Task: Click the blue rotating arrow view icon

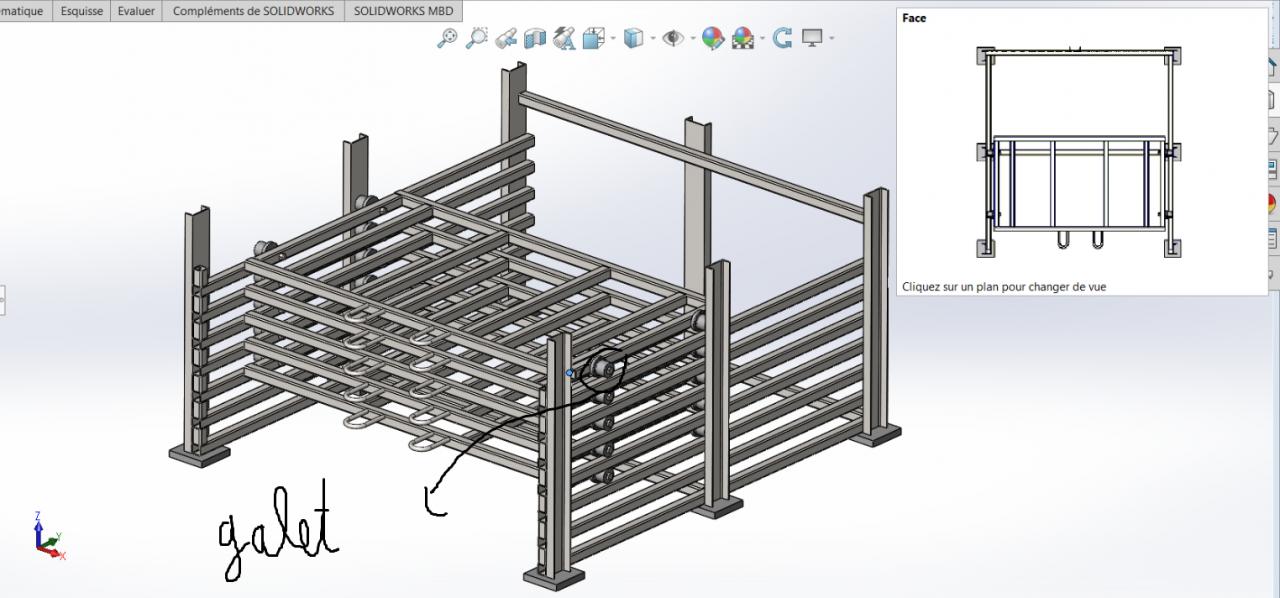Action: pyautogui.click(x=783, y=38)
